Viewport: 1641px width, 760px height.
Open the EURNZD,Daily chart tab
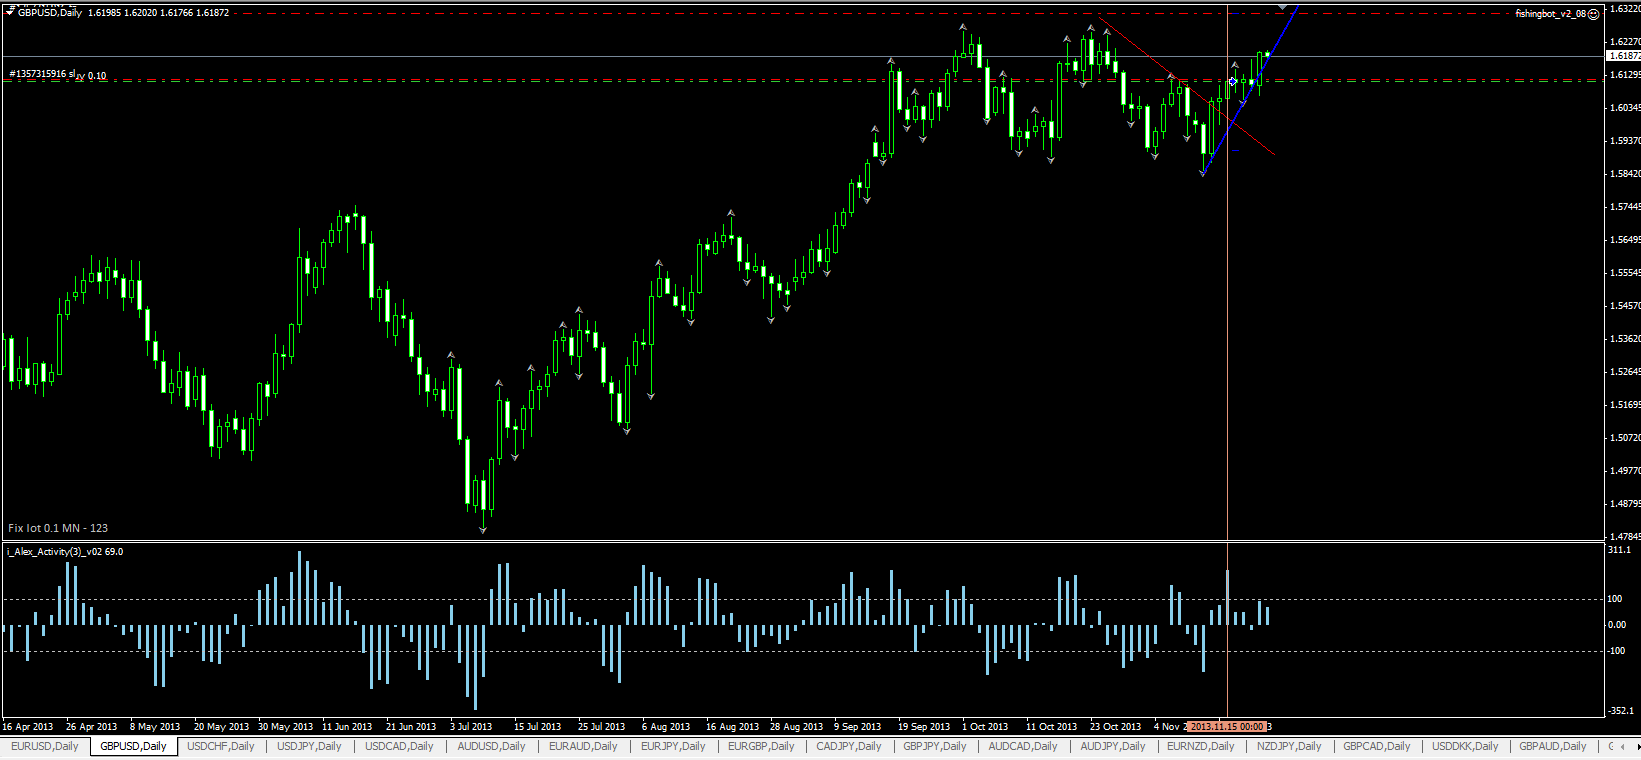[x=1201, y=747]
